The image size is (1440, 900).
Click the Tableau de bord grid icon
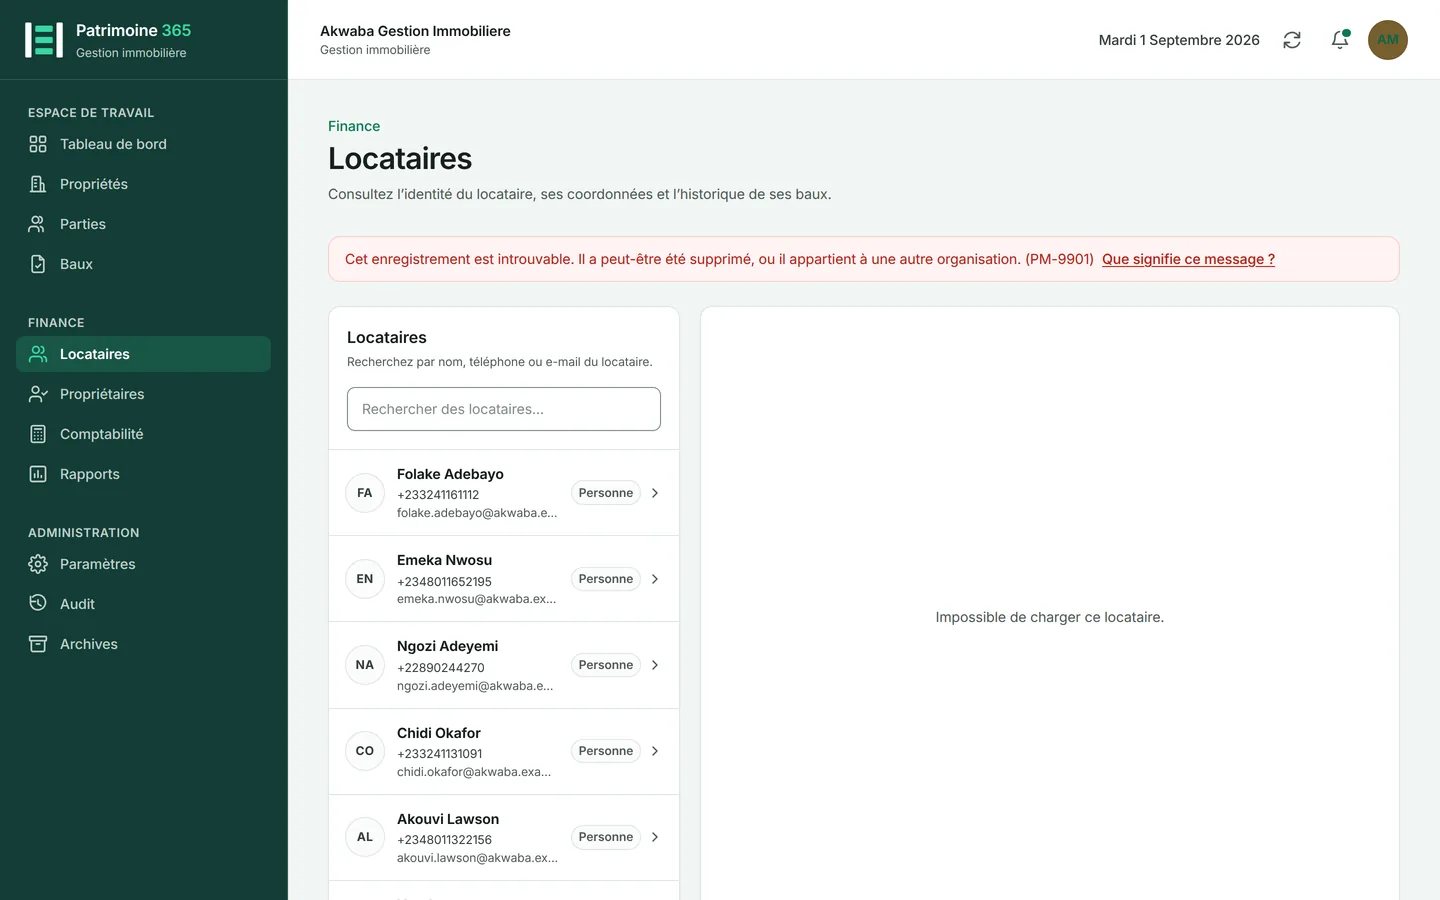(x=38, y=144)
